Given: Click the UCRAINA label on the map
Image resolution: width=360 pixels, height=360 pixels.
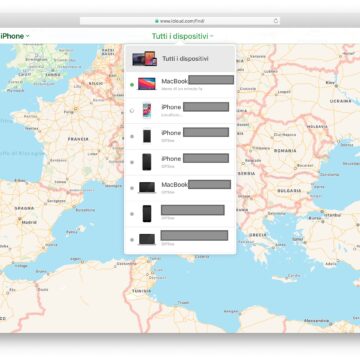Looking at the screenshot, I should (x=340, y=101).
